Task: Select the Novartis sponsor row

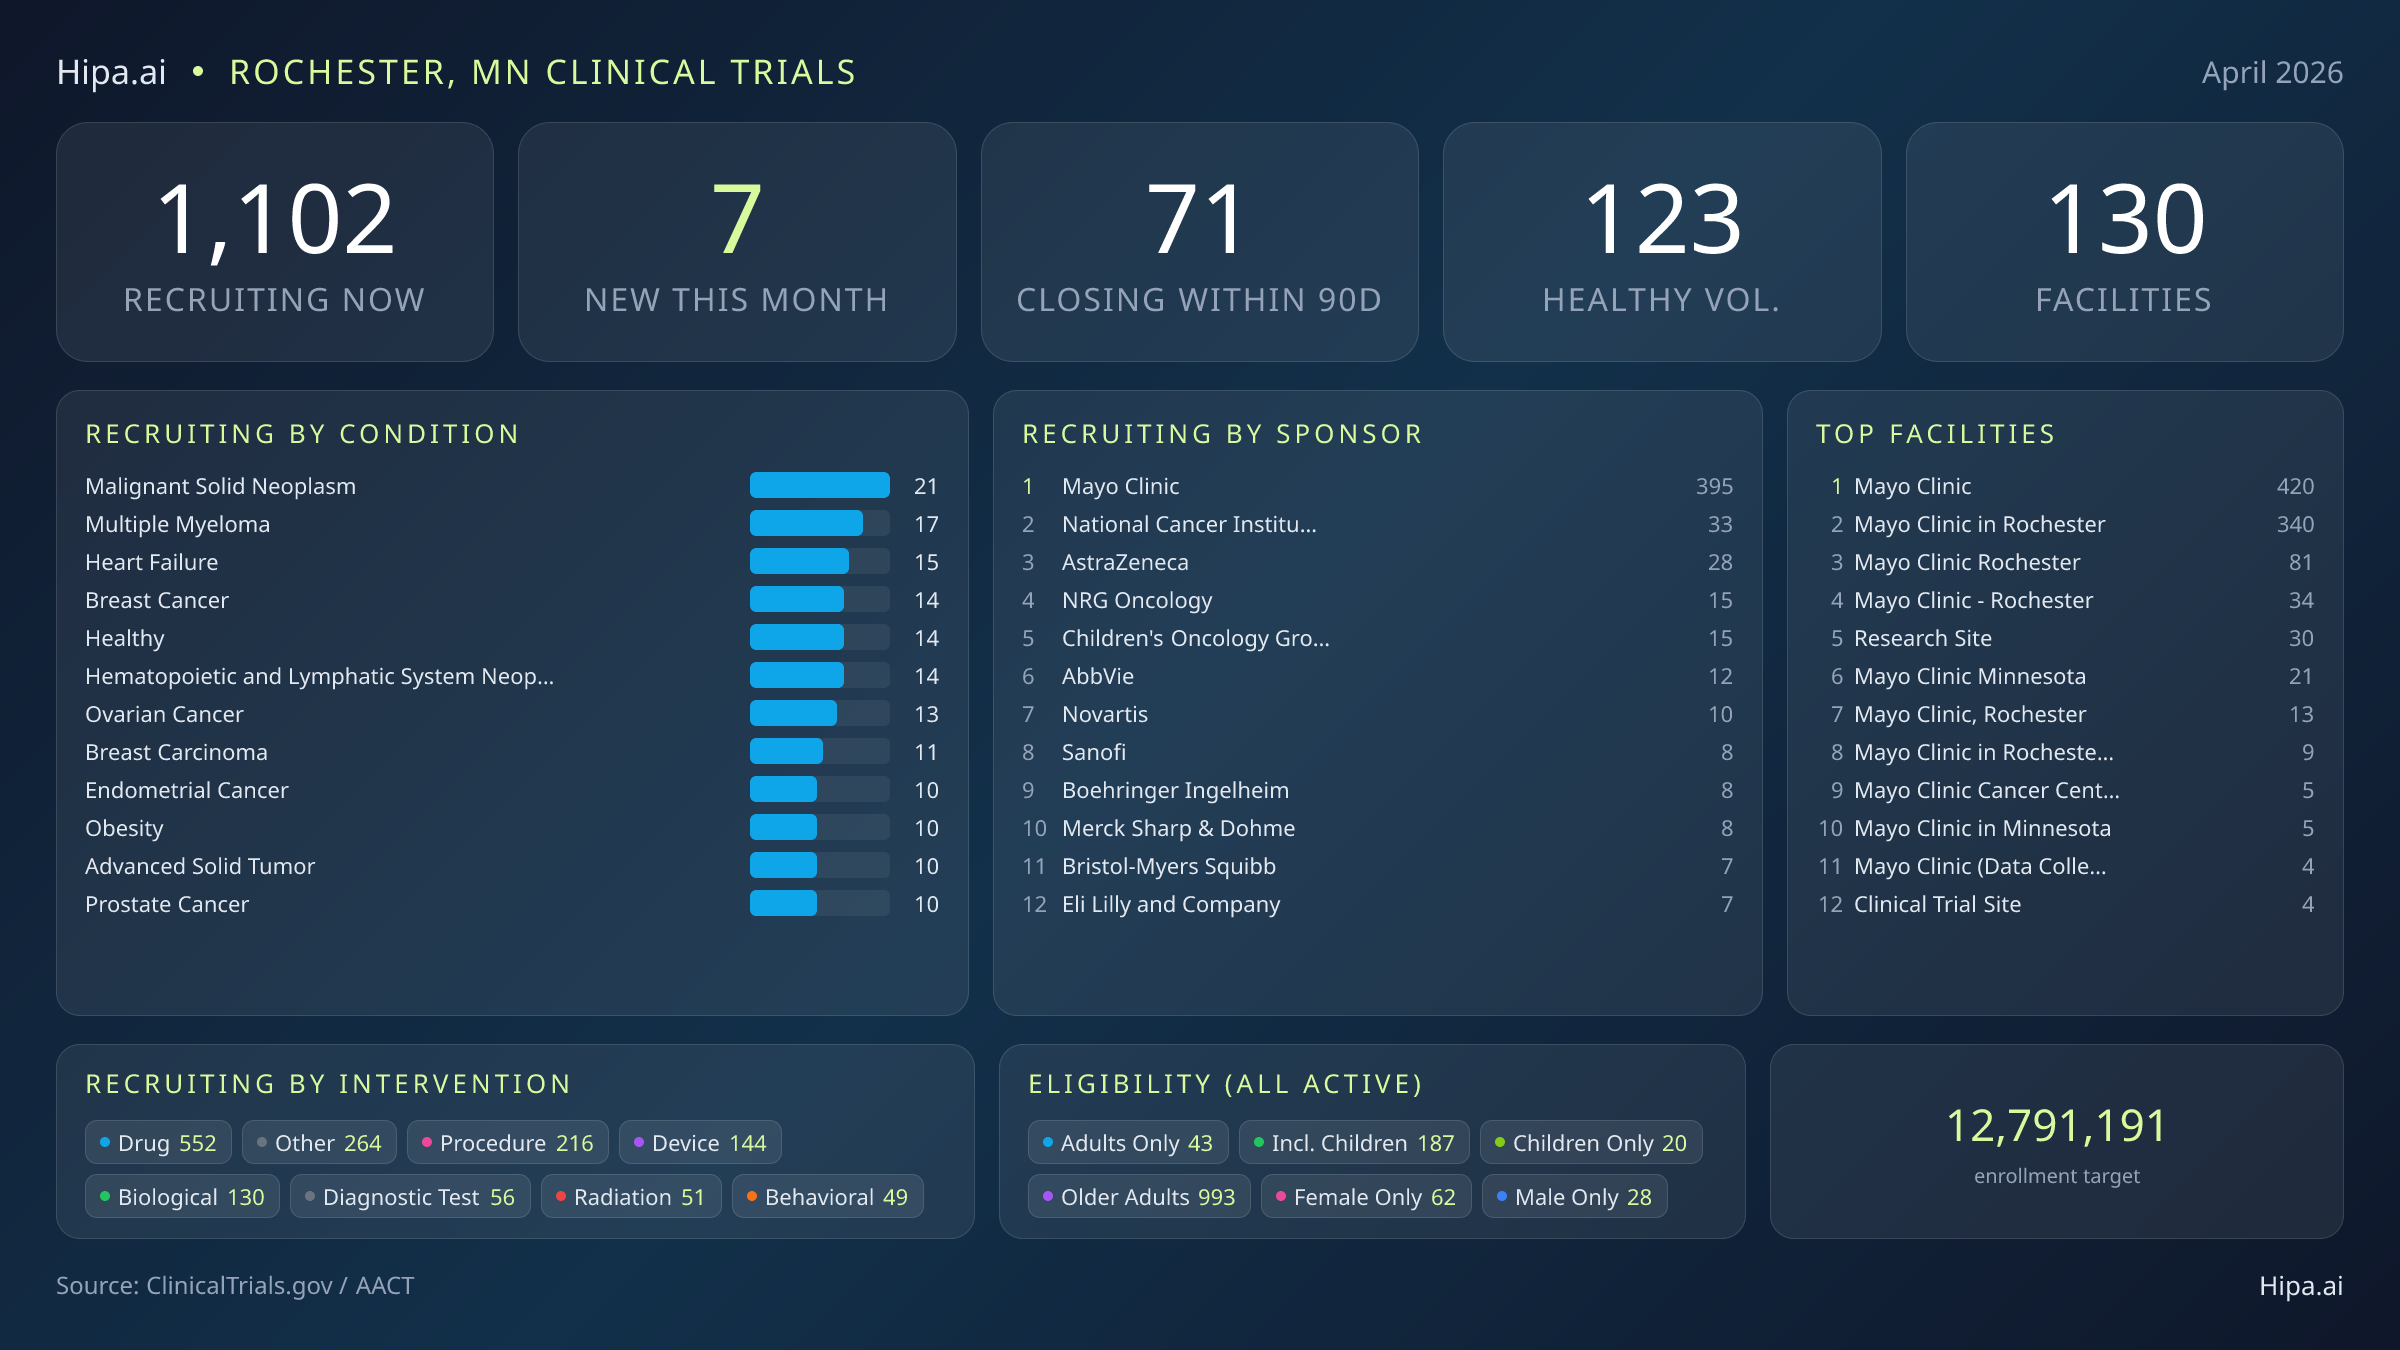Action: 1377,713
